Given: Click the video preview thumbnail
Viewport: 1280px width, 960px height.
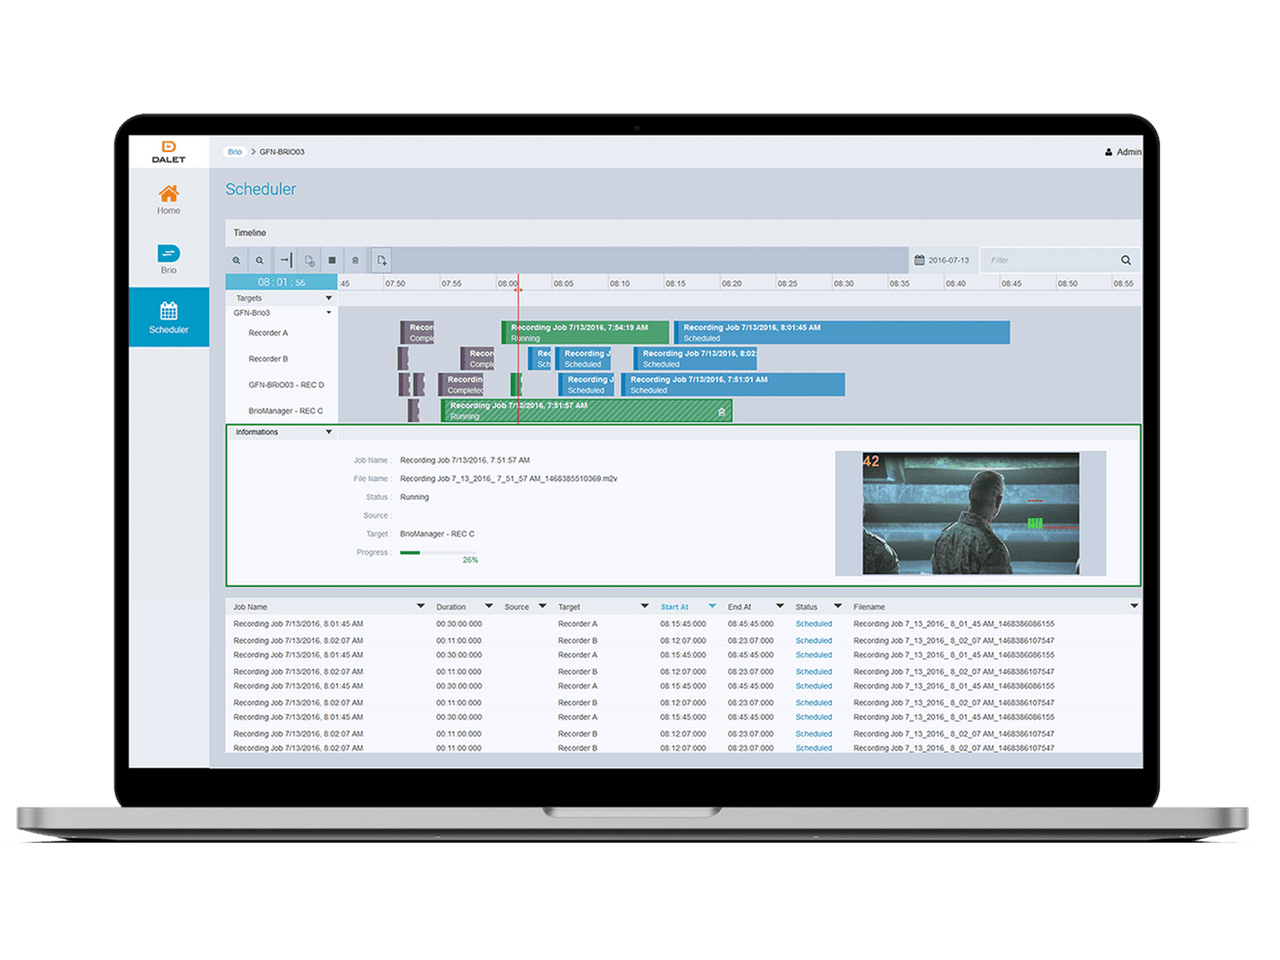Looking at the screenshot, I should pyautogui.click(x=970, y=513).
